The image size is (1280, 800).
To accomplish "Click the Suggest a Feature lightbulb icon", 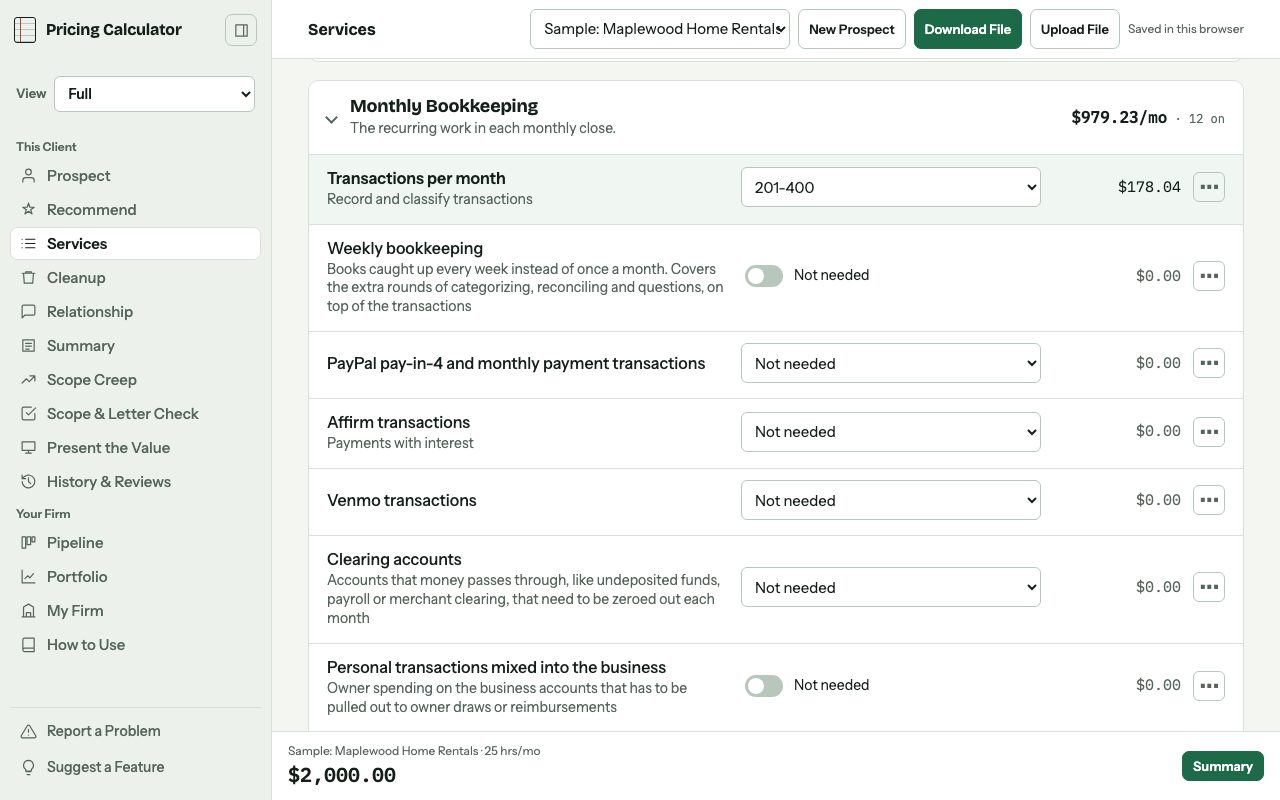I will [x=29, y=767].
